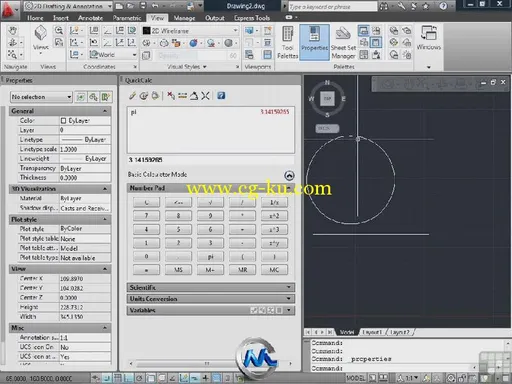Toggle Snap Mode in status bar

coord(106,378)
